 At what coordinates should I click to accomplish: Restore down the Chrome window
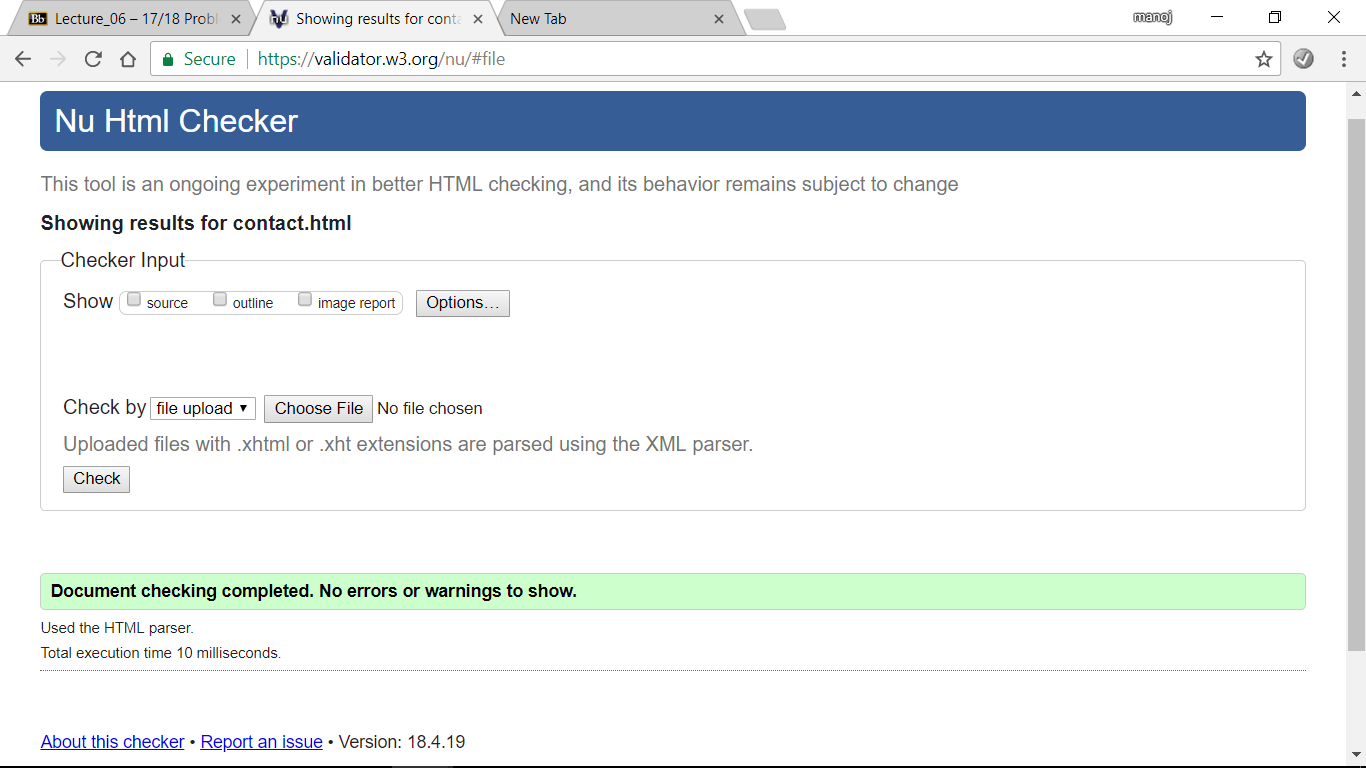[x=1275, y=17]
